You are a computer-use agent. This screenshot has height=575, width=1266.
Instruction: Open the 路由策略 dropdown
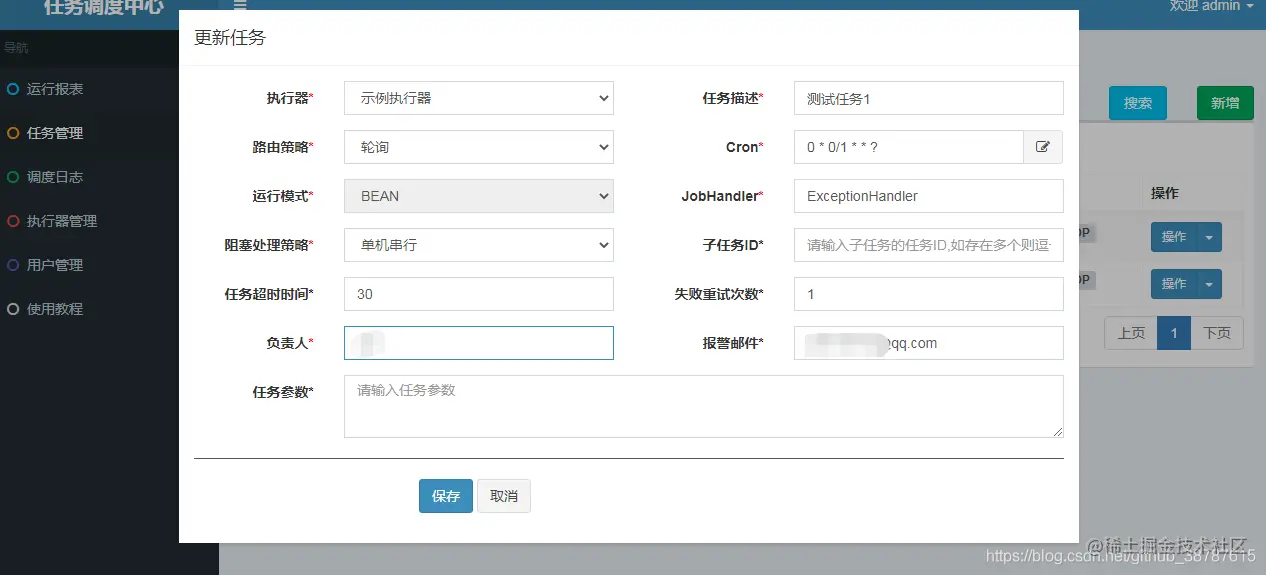click(x=479, y=147)
